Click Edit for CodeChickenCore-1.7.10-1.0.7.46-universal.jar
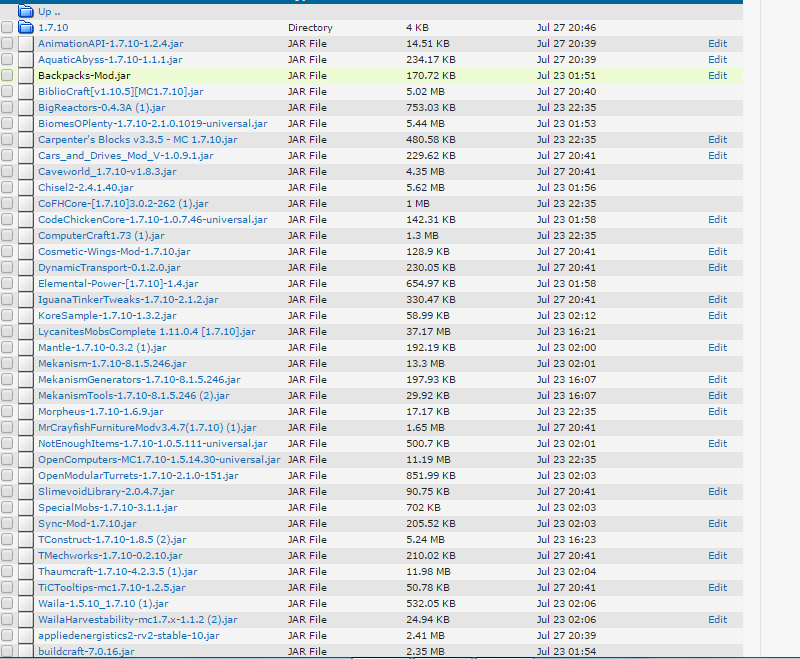Viewport: 800px width, 659px height. point(717,219)
